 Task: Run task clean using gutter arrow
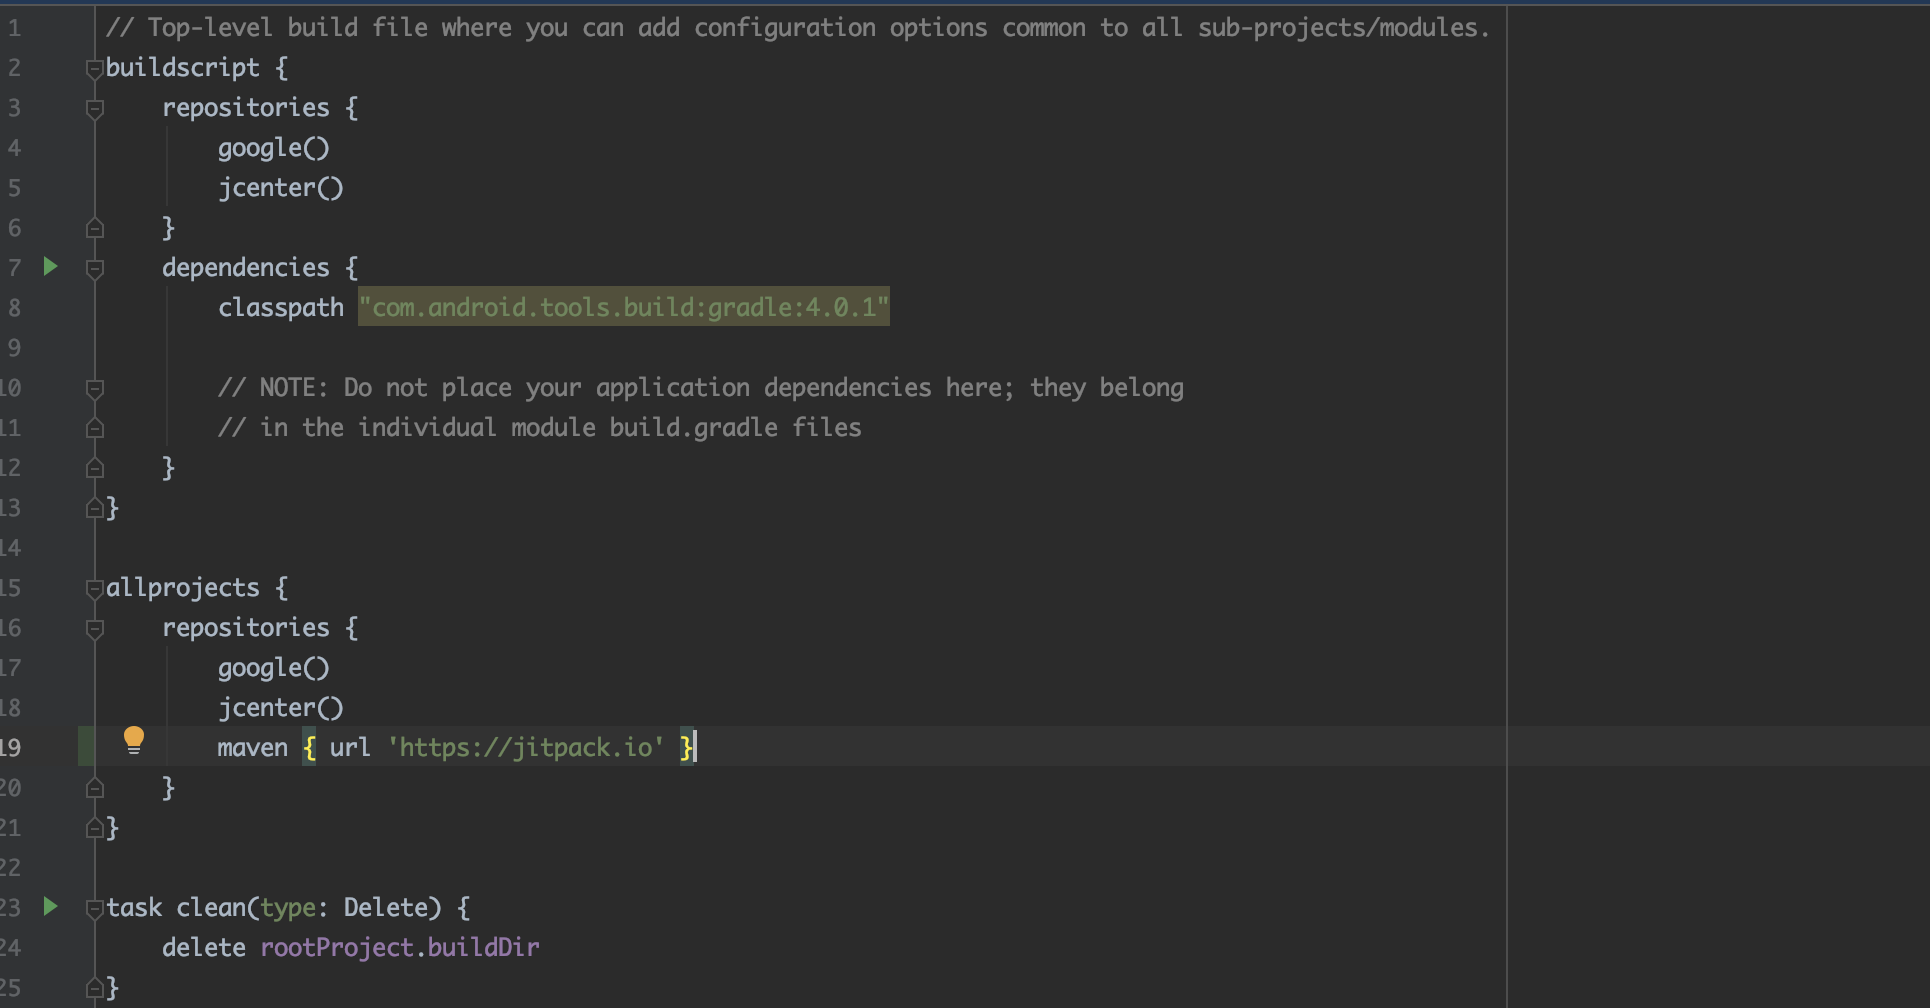tap(50, 906)
